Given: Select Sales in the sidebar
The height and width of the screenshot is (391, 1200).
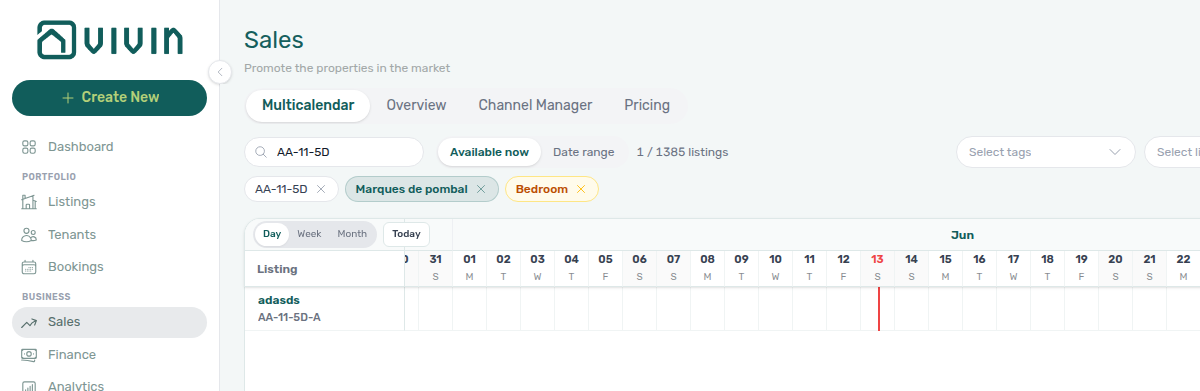Looking at the screenshot, I should coord(109,322).
